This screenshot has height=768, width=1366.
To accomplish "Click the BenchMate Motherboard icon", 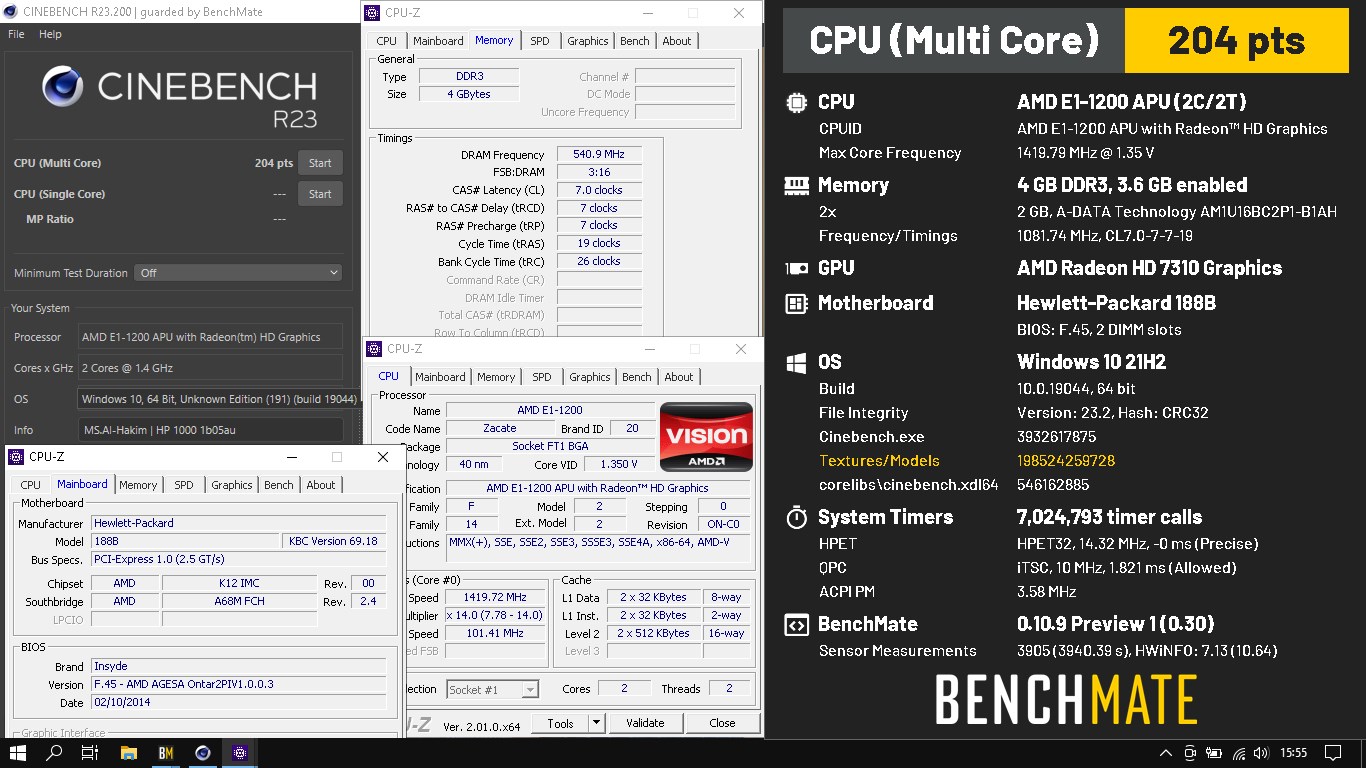I will coord(796,303).
